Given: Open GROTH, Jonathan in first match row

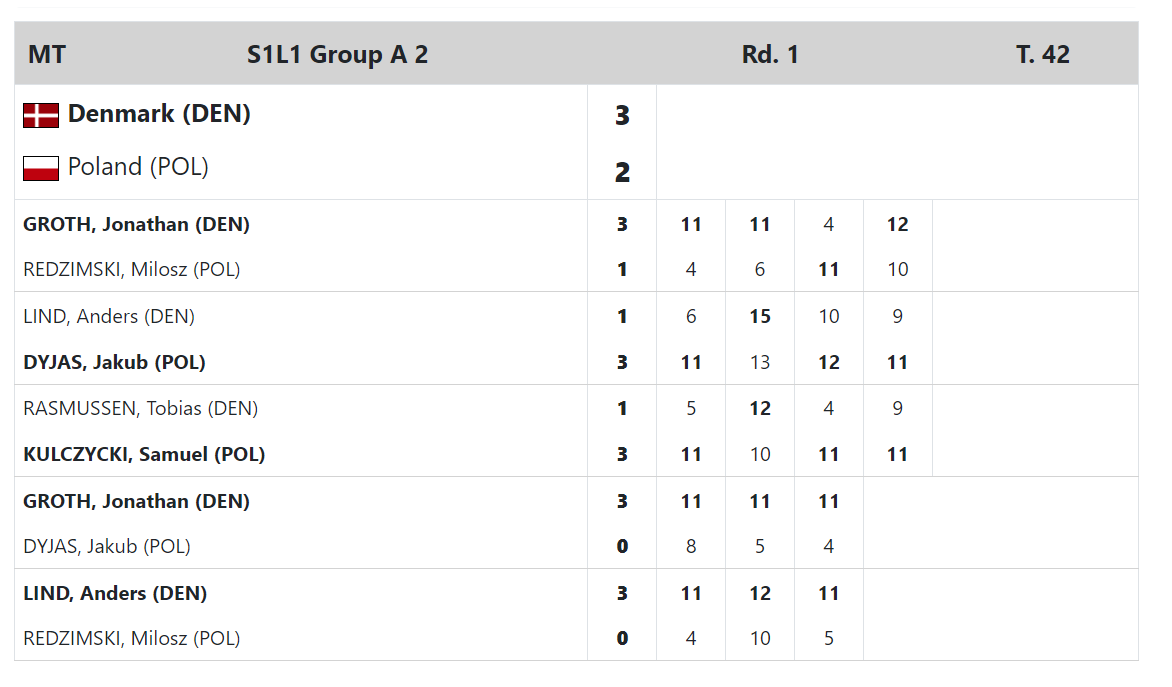Looking at the screenshot, I should pyautogui.click(x=136, y=224).
